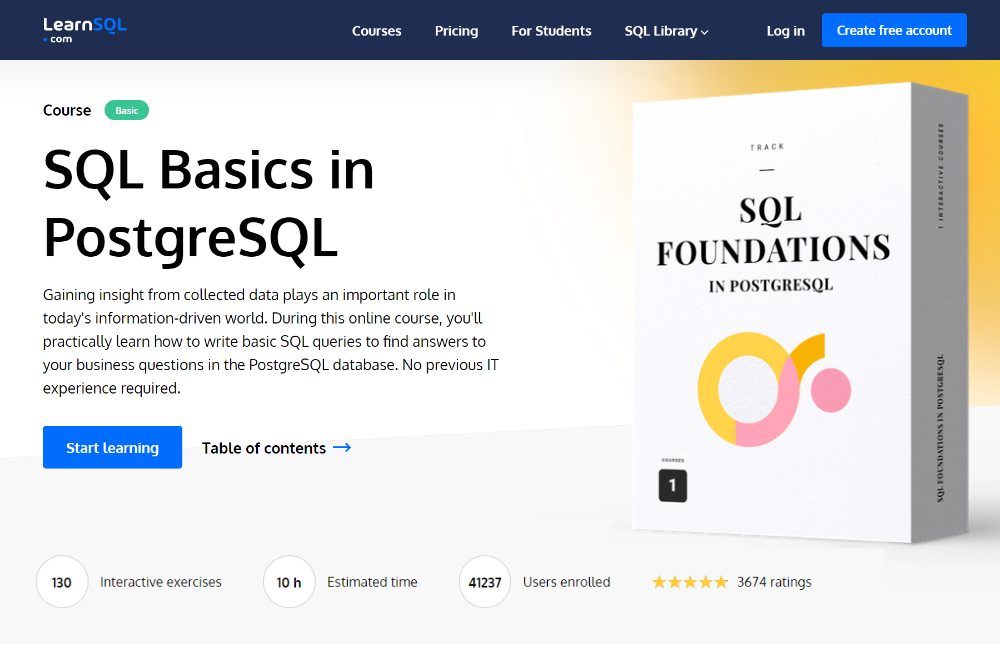Click the 41237 enrolled count circle

click(x=485, y=582)
